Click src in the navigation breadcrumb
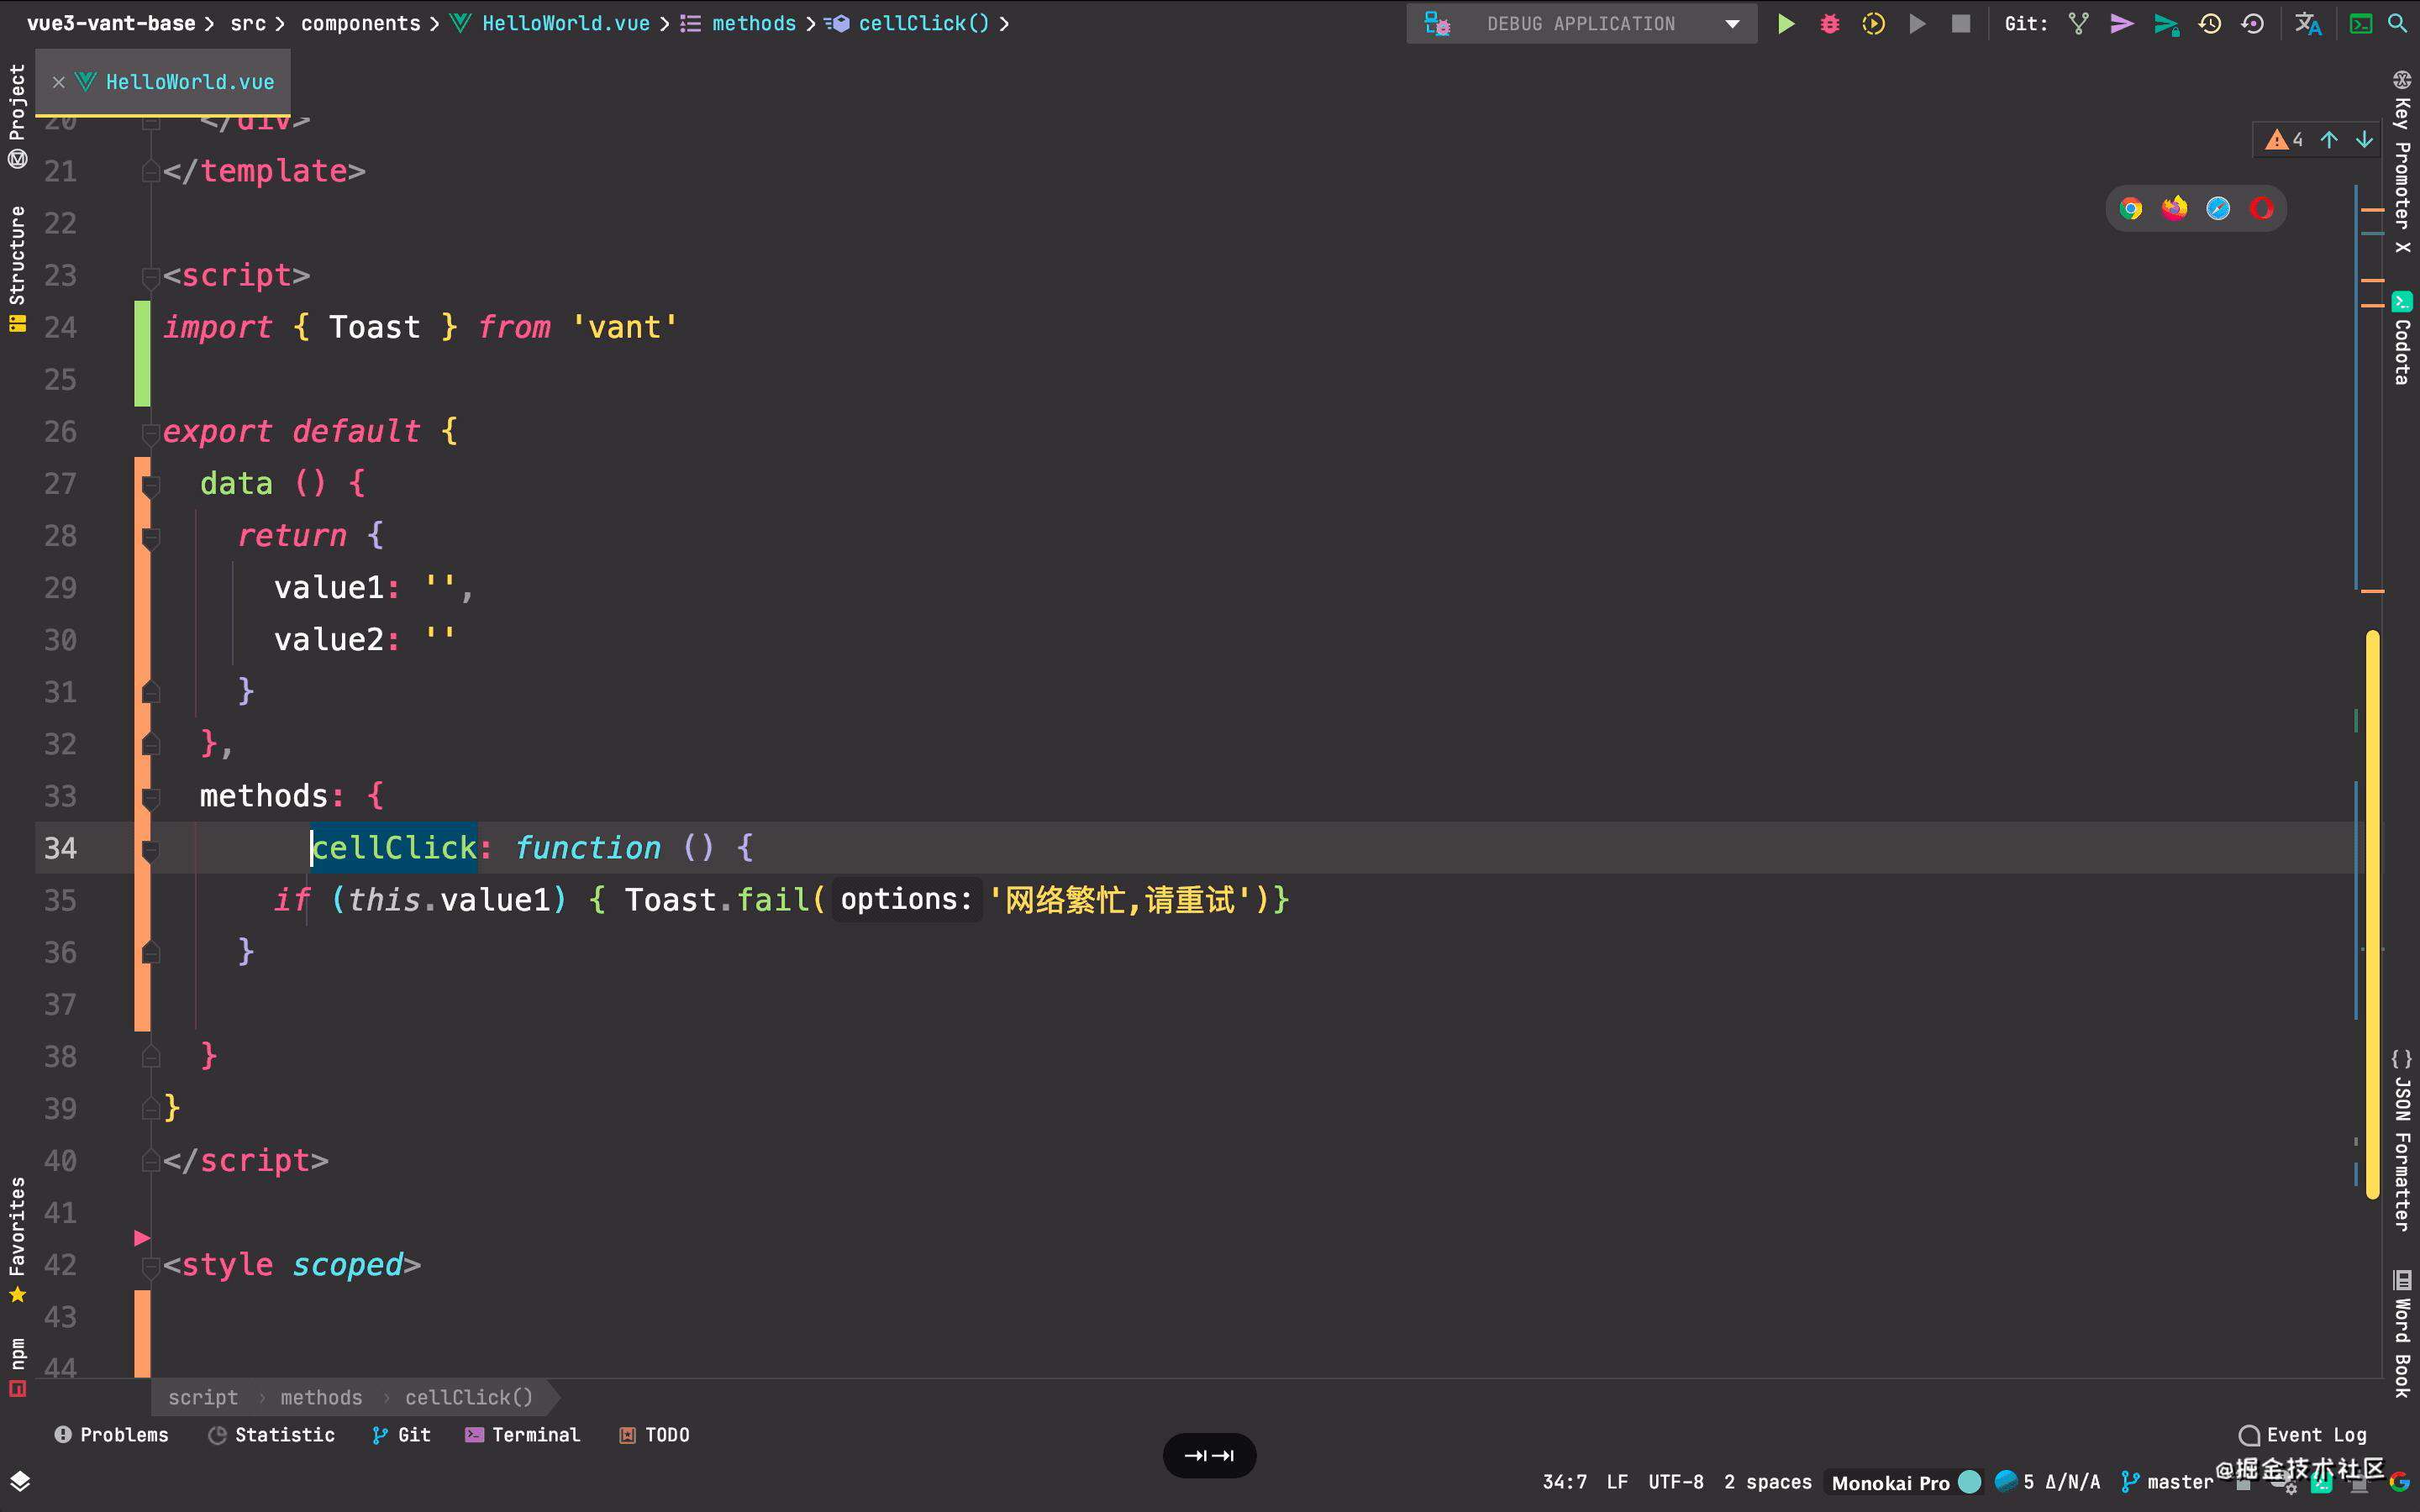 pos(248,23)
